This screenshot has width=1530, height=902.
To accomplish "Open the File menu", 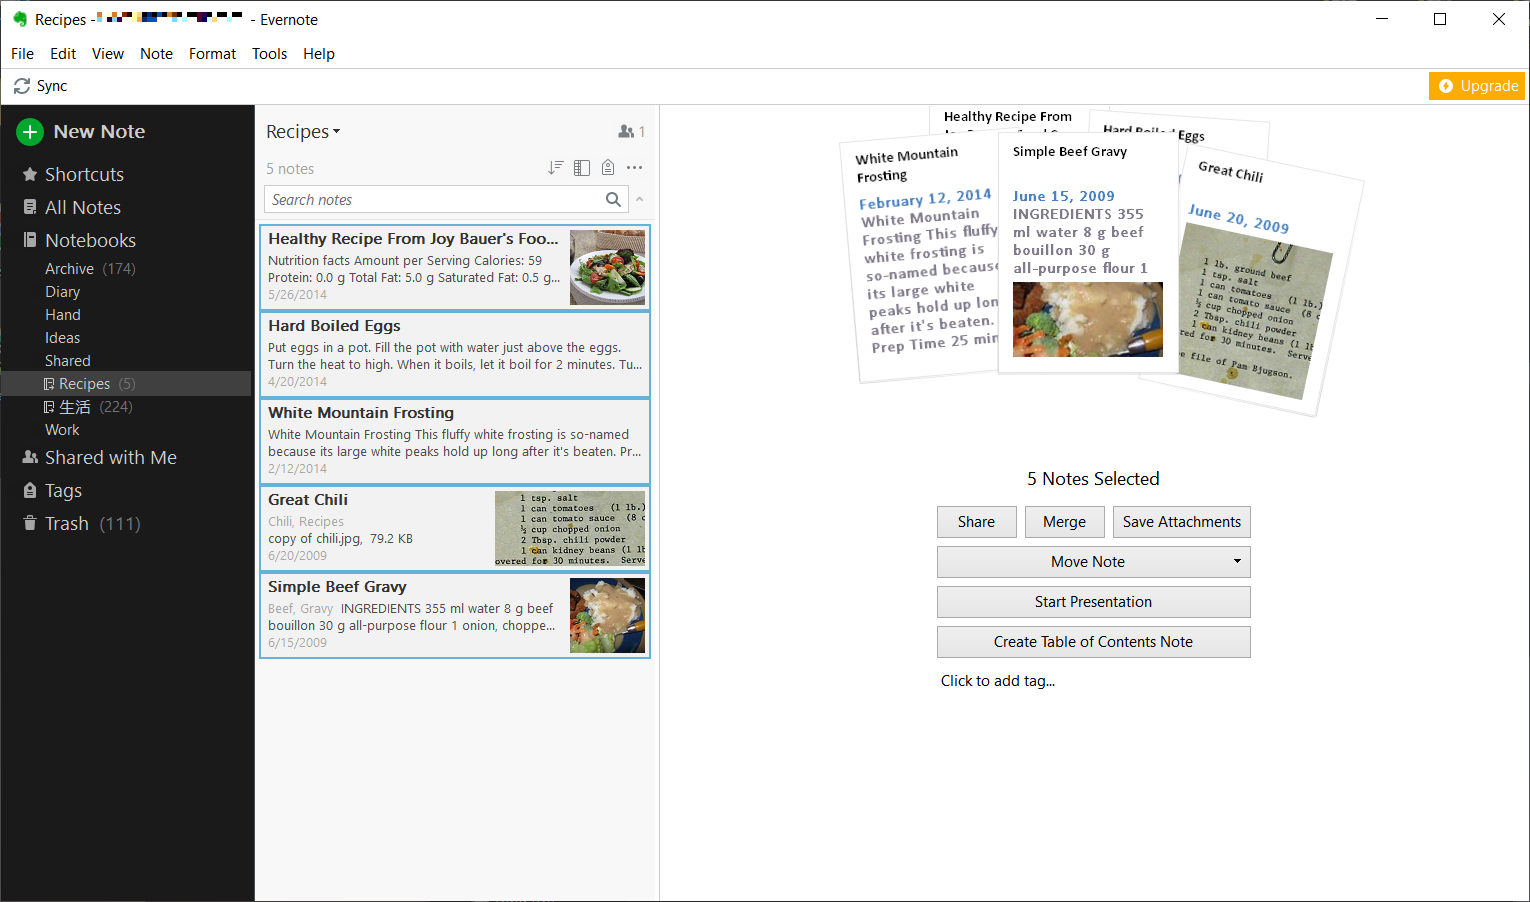I will [23, 54].
